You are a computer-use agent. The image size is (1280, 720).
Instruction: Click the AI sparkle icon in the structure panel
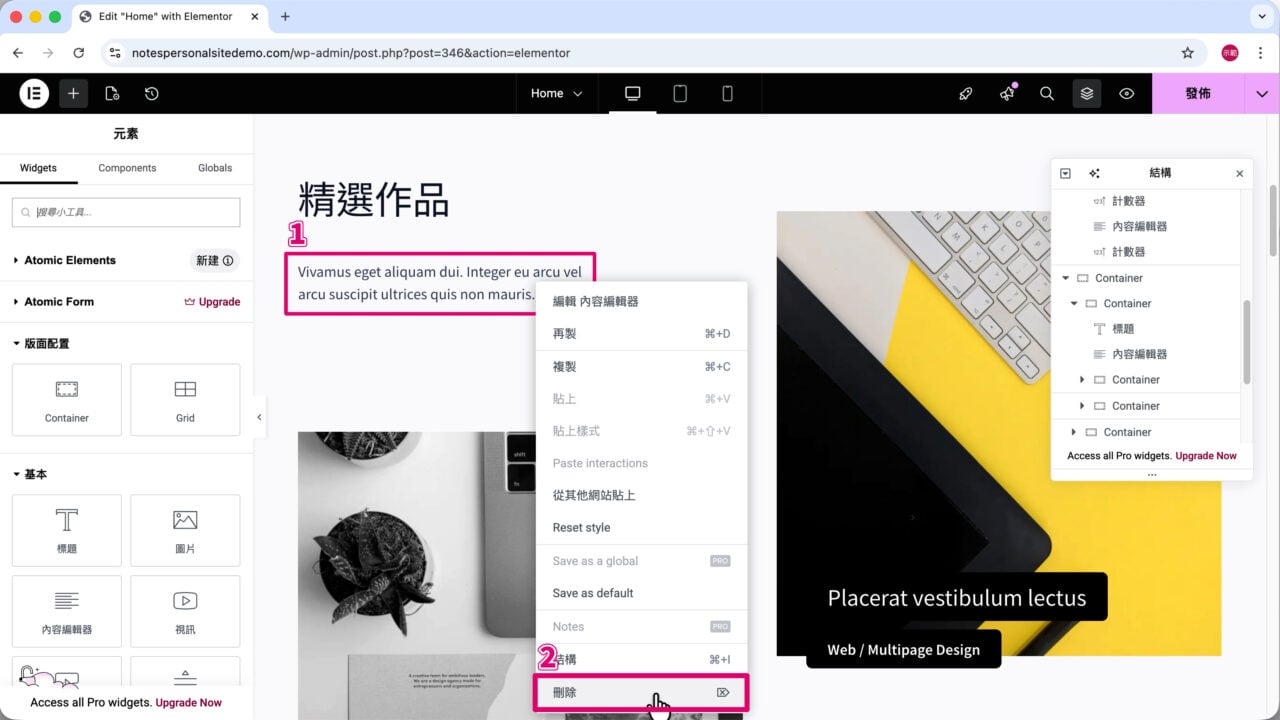tap(1094, 173)
